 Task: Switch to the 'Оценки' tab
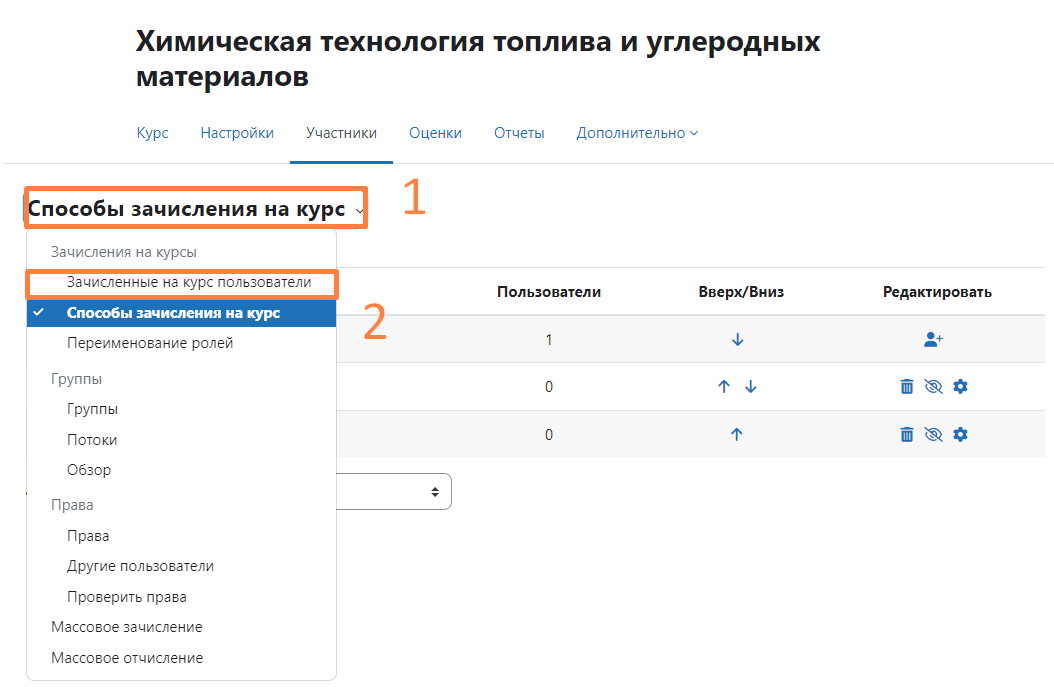[435, 133]
